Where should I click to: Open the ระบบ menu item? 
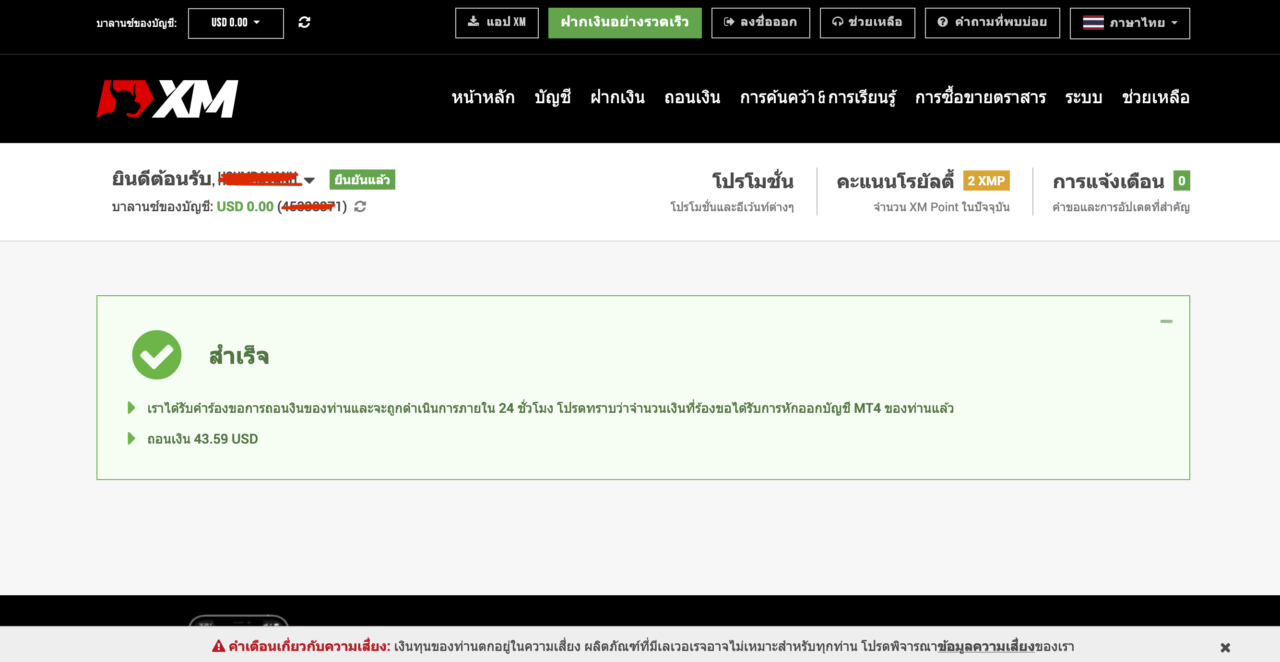tap(1083, 98)
